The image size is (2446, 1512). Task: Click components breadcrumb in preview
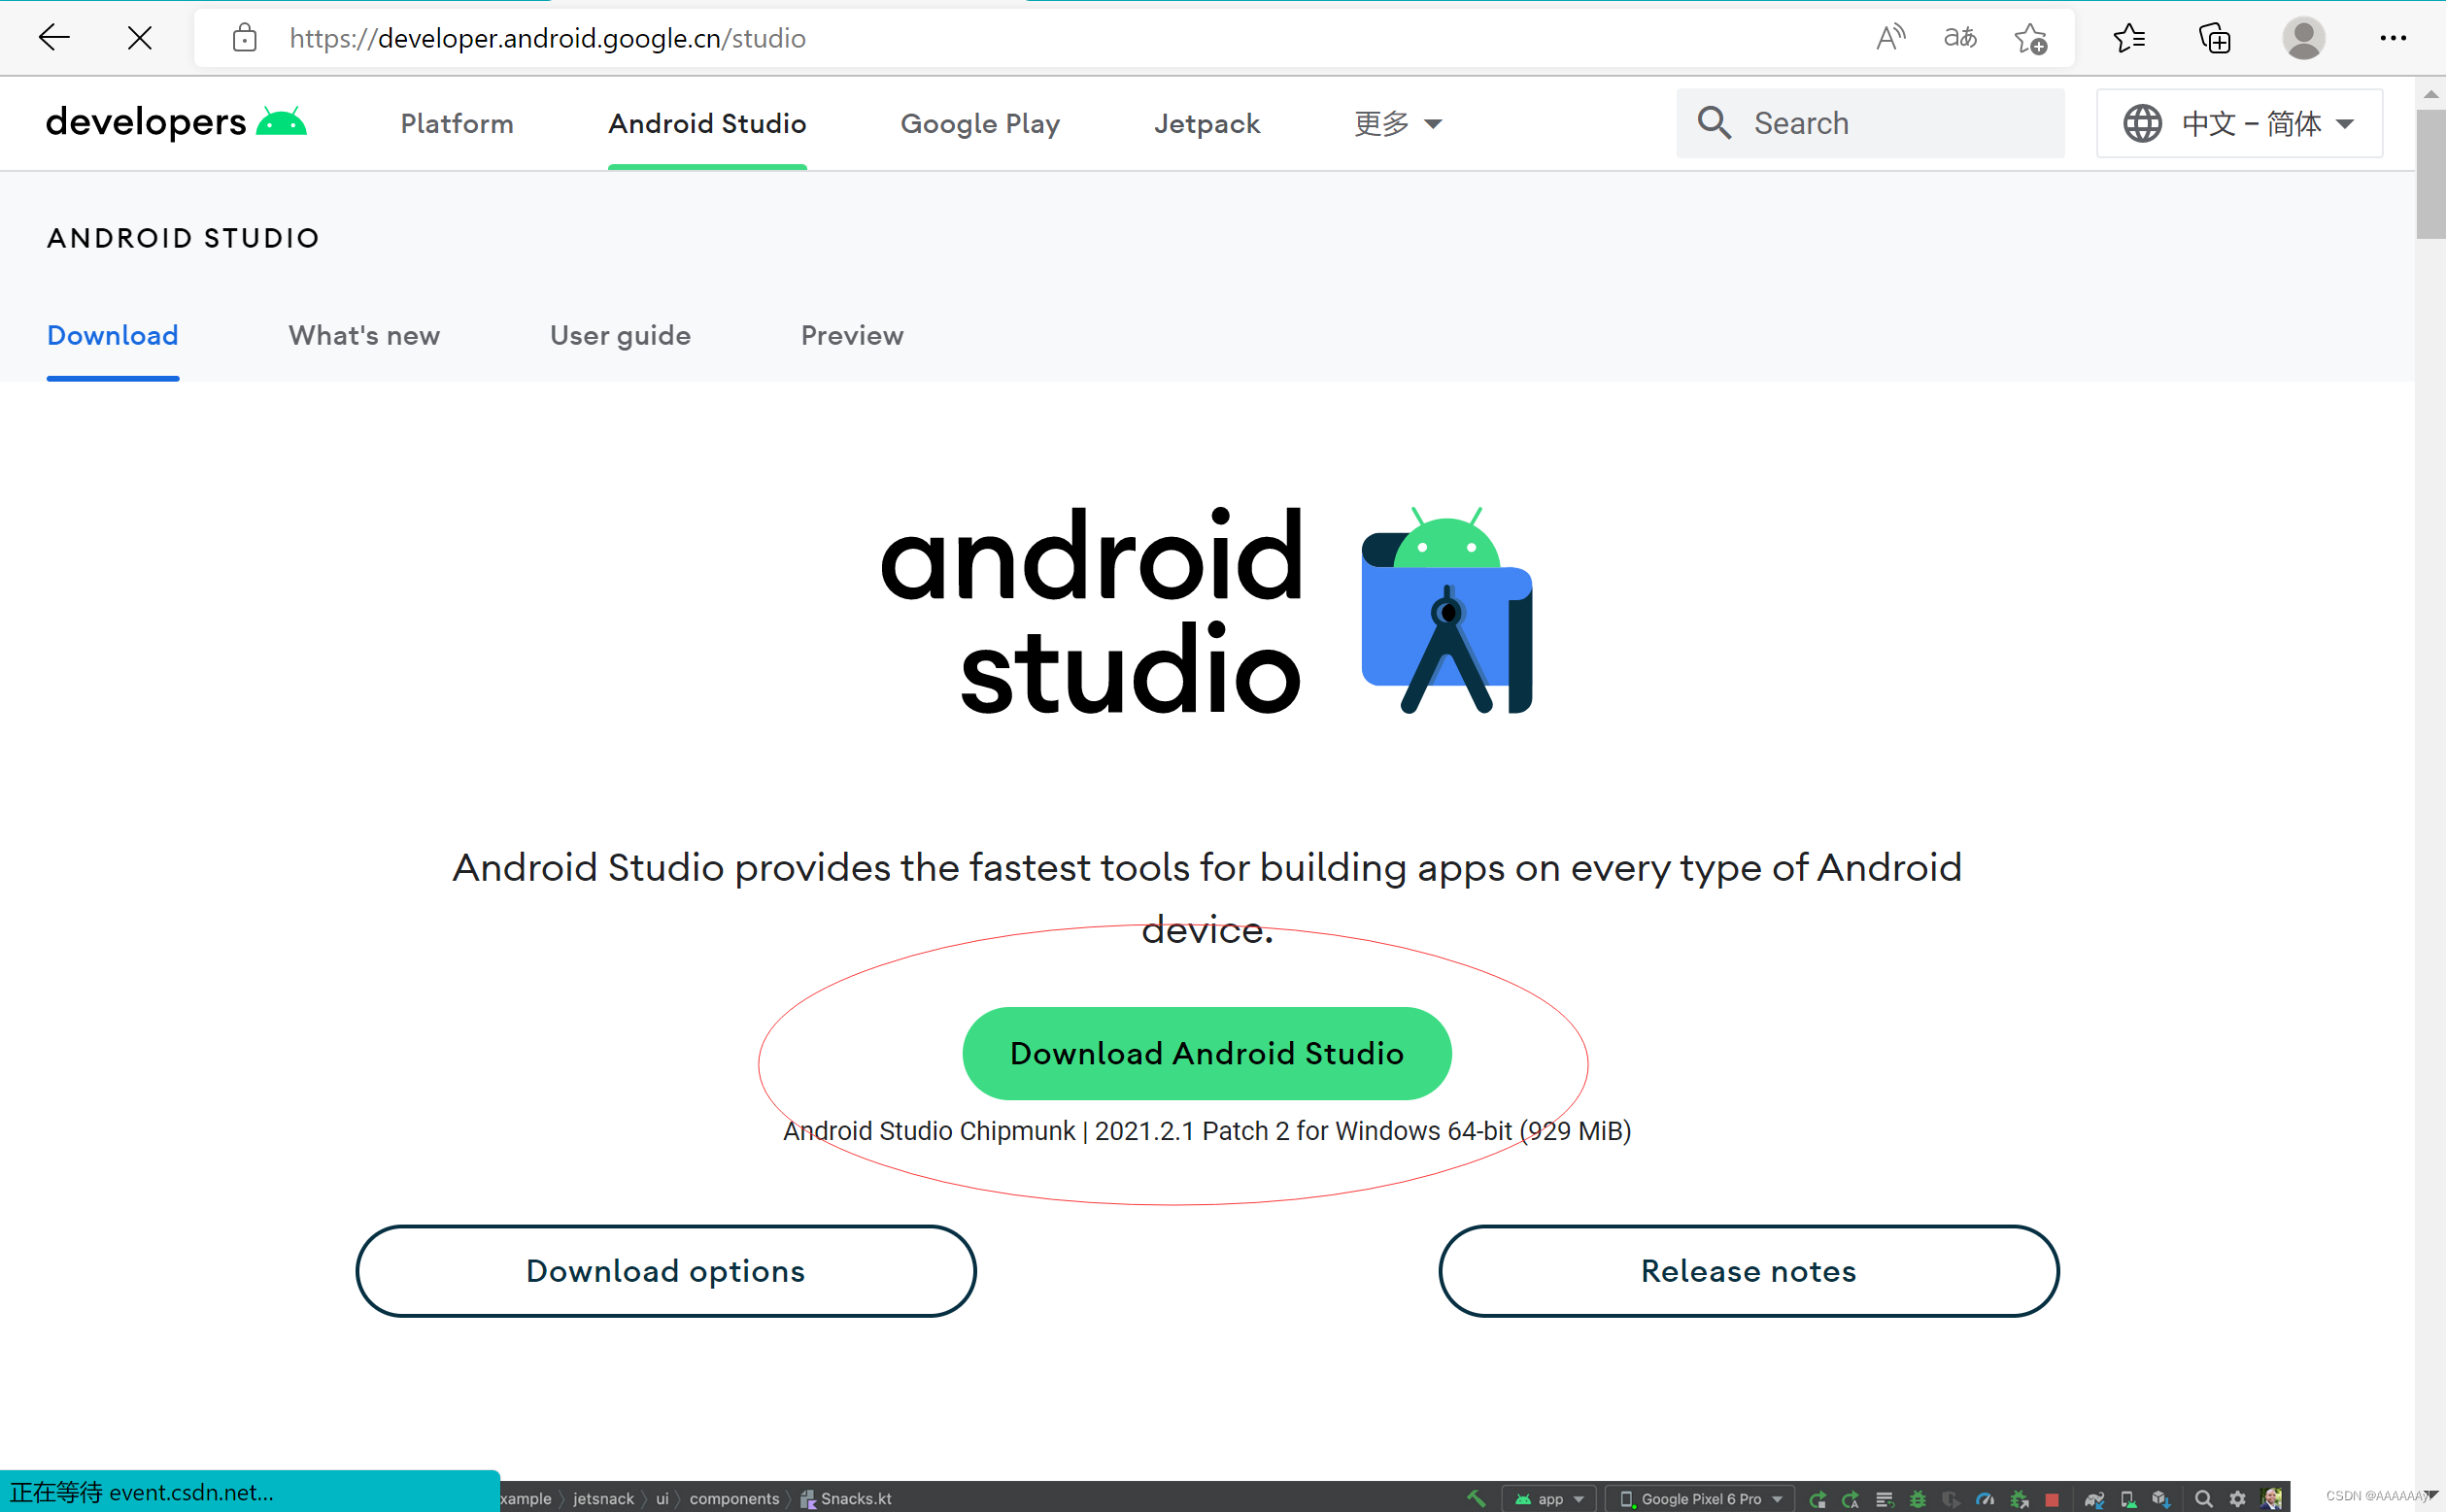click(x=734, y=1498)
